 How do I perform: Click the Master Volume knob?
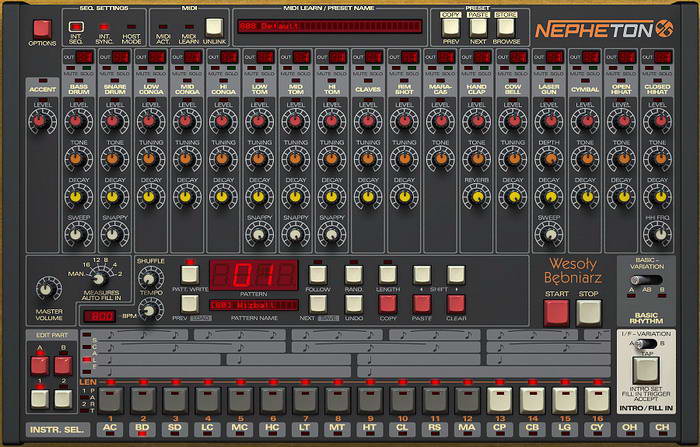tap(44, 287)
